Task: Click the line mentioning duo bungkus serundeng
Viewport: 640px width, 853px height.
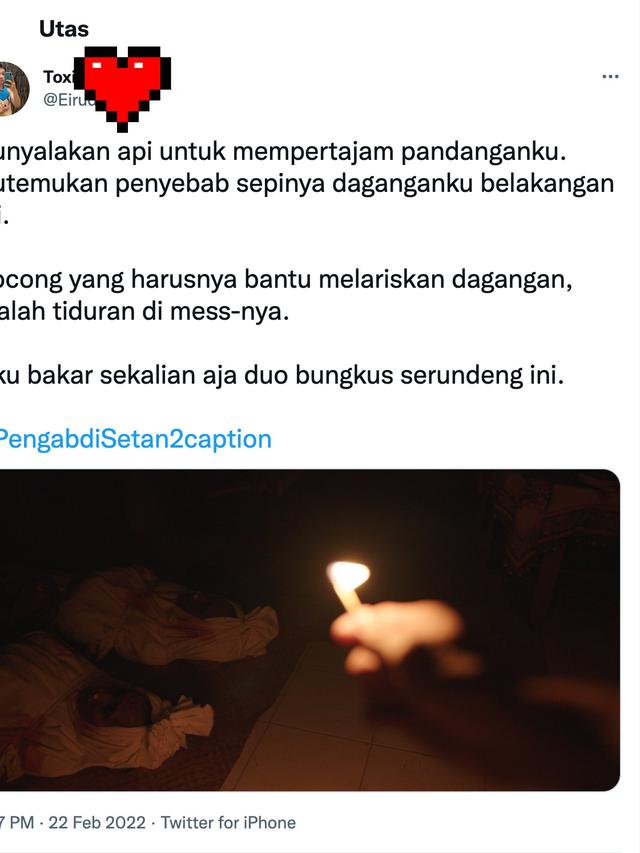Action: [x=282, y=375]
